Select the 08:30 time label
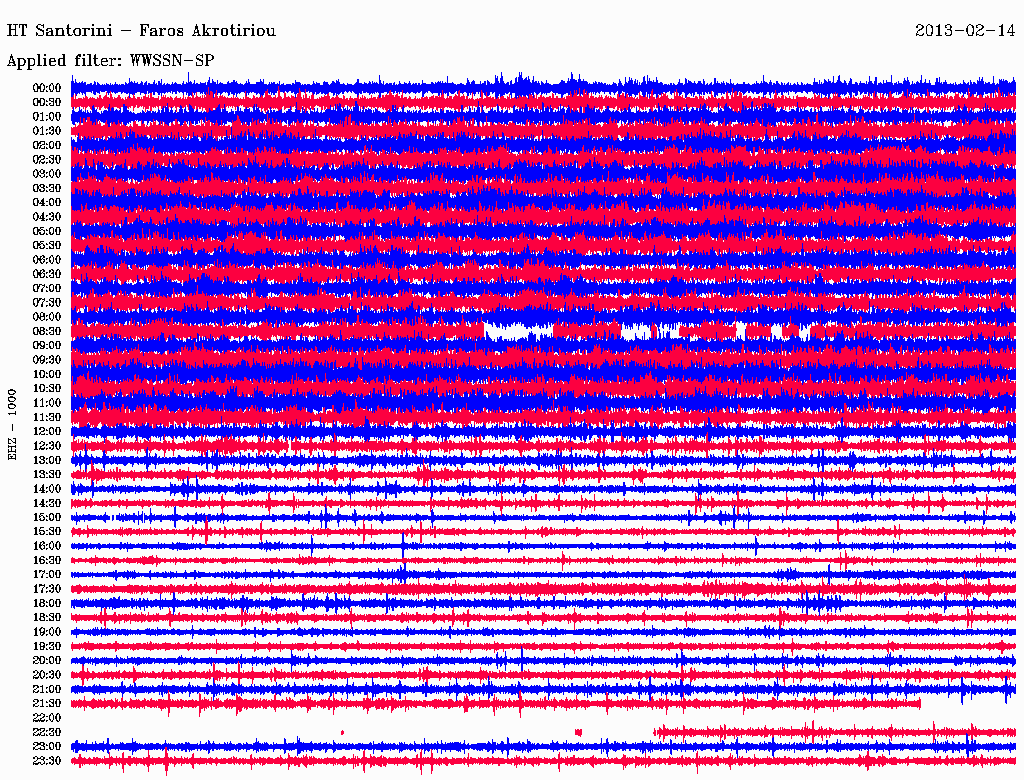Viewport: 1024px width, 780px height. pos(47,332)
